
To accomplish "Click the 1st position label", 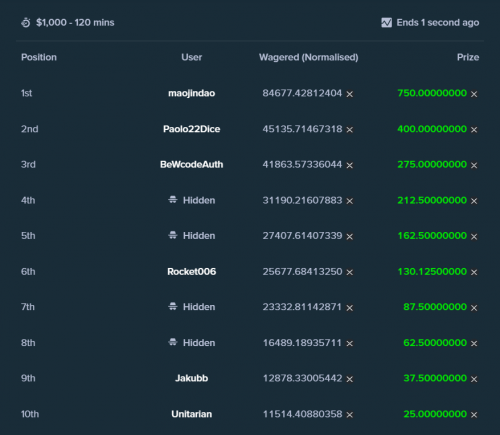I will [26, 93].
